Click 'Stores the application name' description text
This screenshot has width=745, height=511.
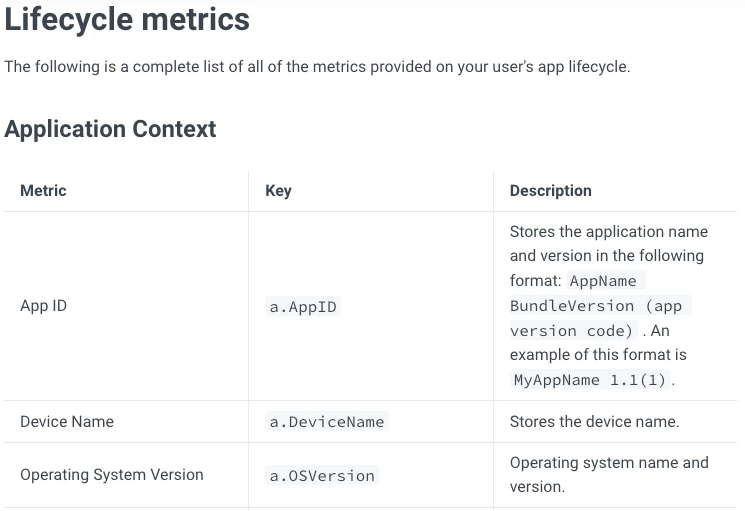pos(609,232)
